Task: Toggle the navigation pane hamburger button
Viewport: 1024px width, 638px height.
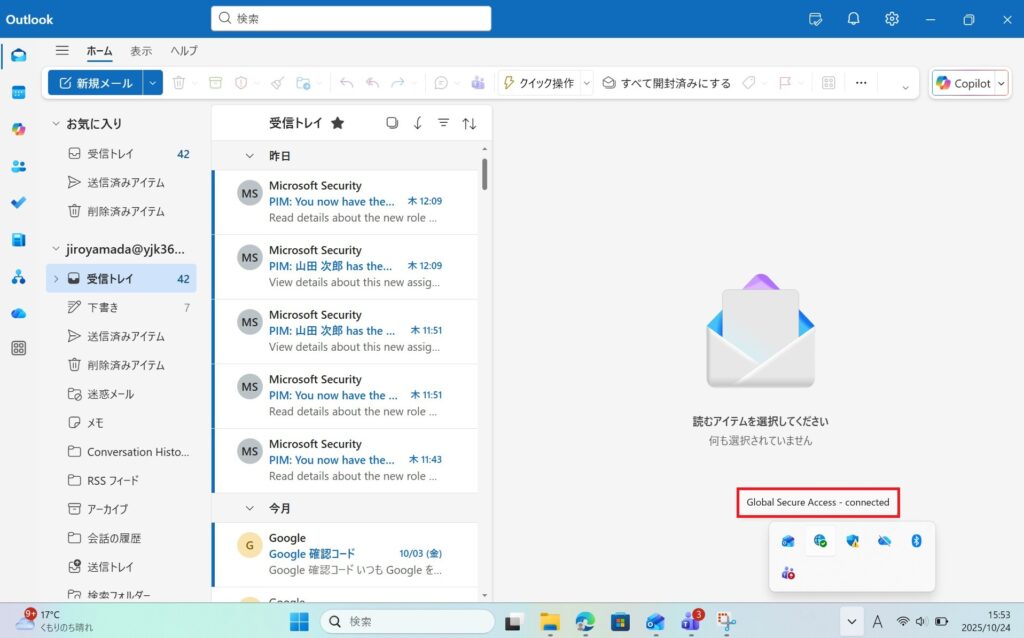Action: (62, 51)
